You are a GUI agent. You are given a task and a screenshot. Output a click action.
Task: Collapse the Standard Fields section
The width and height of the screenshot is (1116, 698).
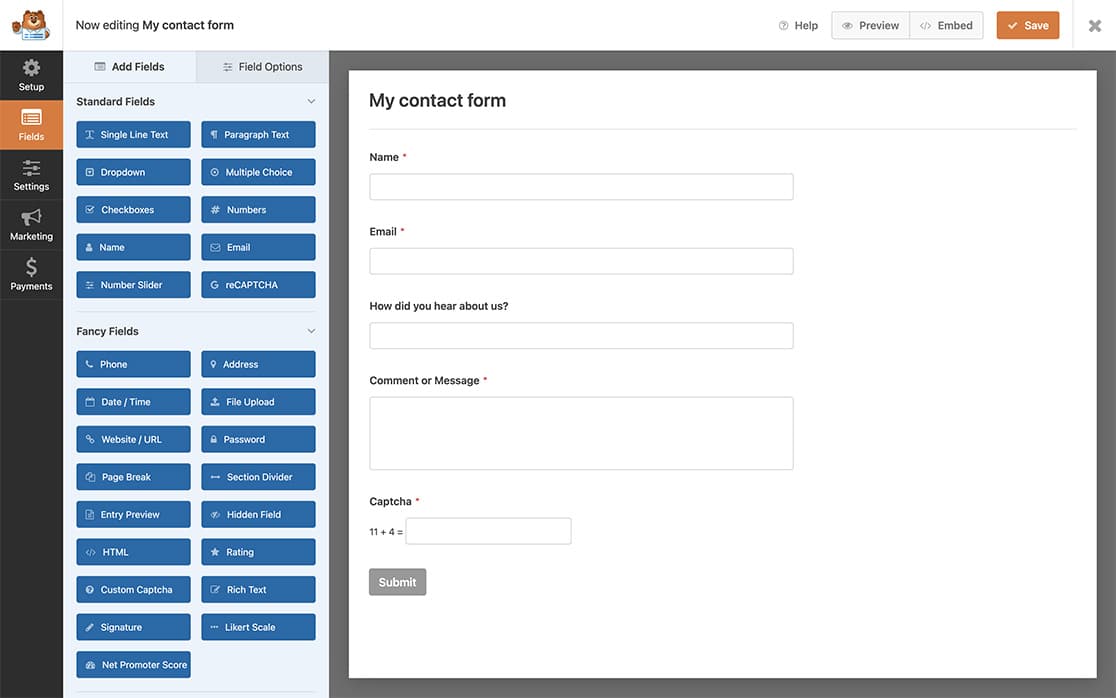point(311,100)
